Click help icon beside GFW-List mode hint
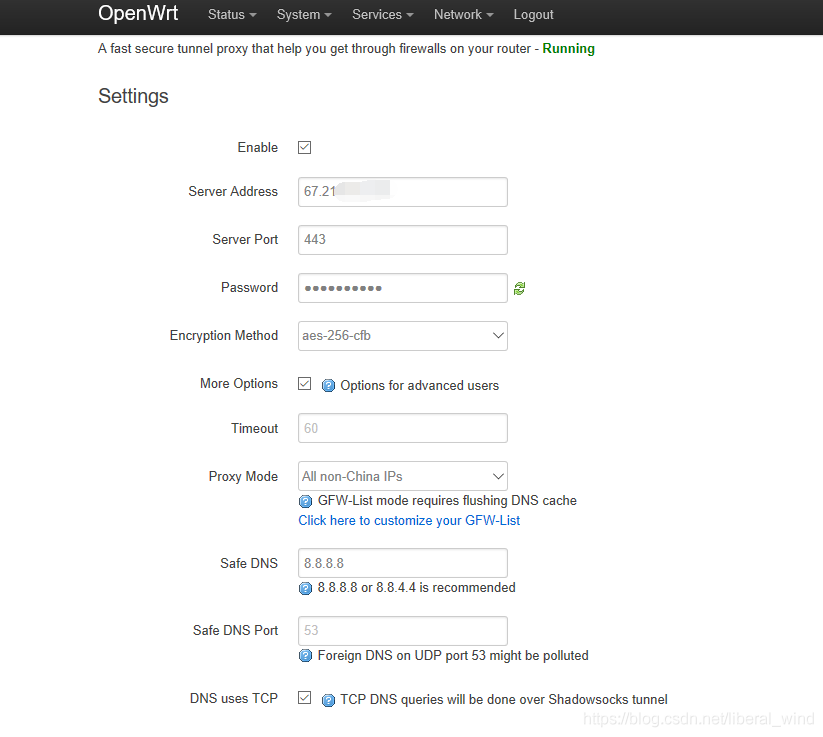This screenshot has height=737, width=823. point(306,501)
